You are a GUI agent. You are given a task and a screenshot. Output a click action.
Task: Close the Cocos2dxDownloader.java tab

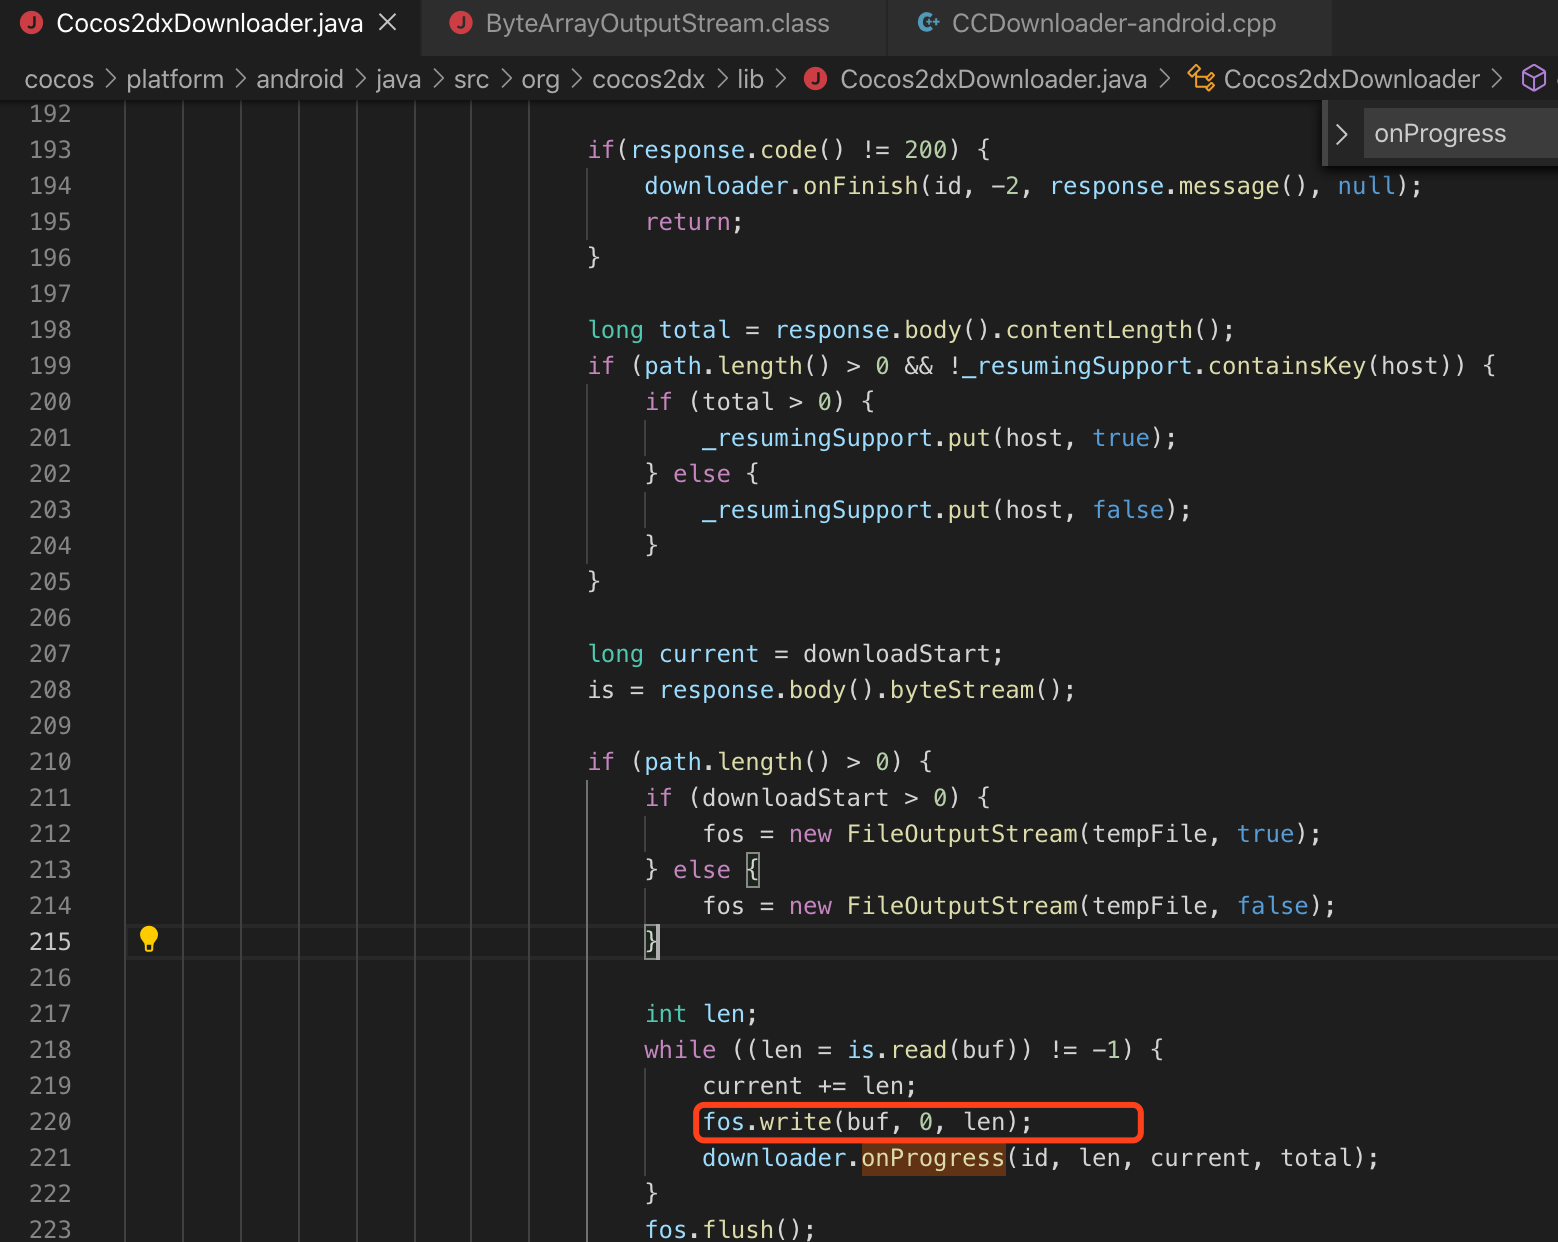click(388, 22)
